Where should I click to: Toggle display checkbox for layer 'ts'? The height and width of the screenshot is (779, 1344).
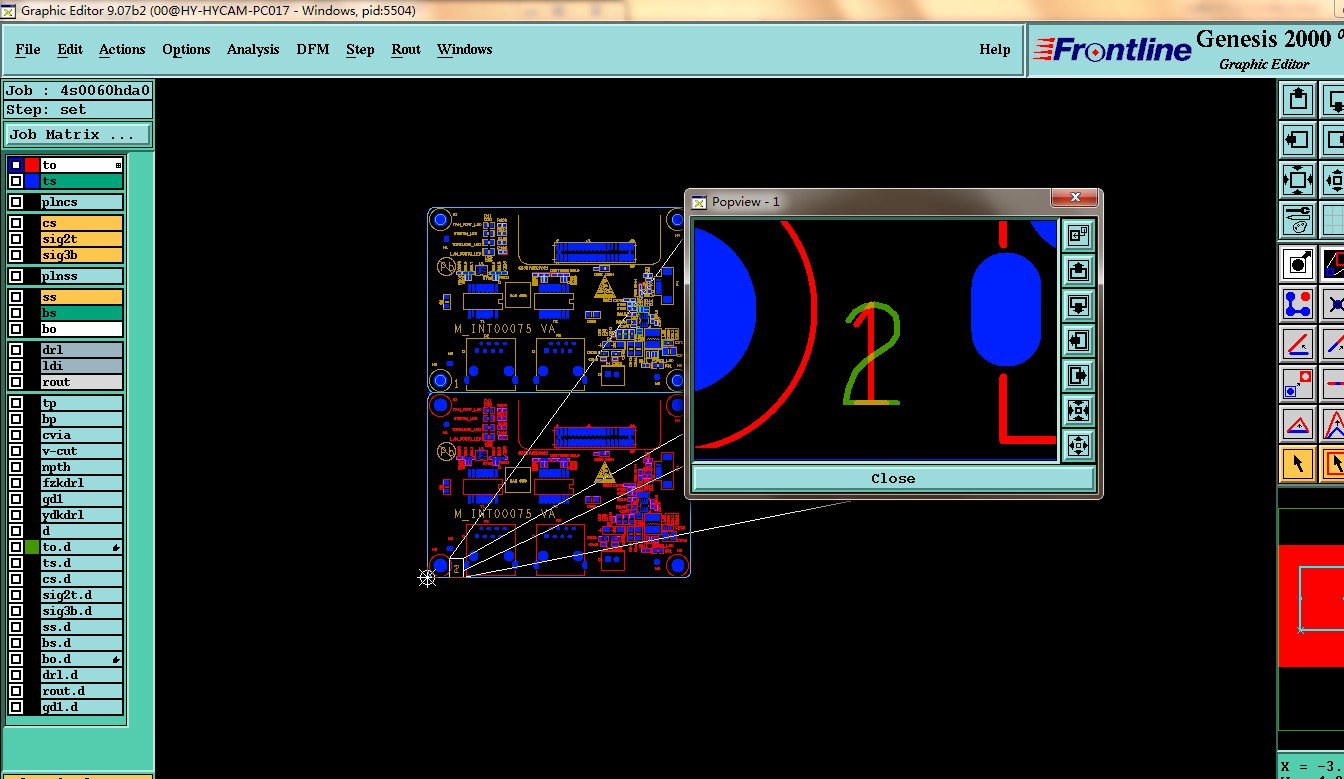[x=16, y=181]
